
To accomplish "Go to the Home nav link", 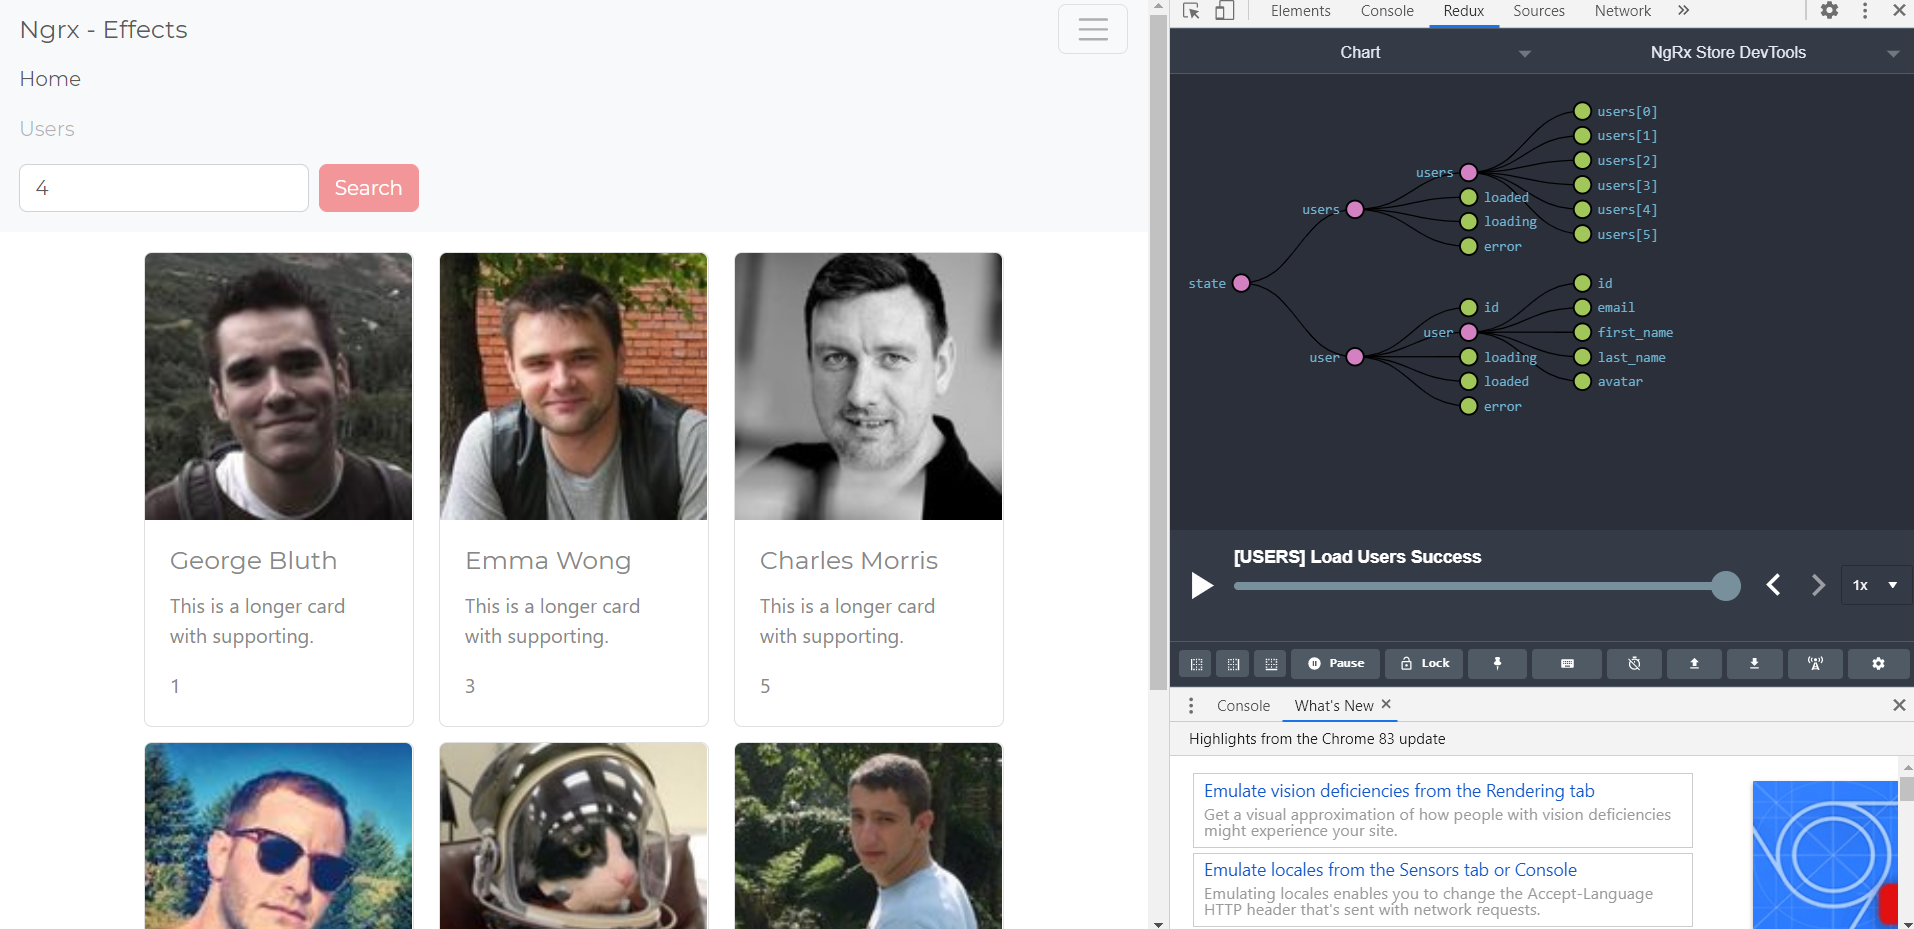I will pos(50,79).
